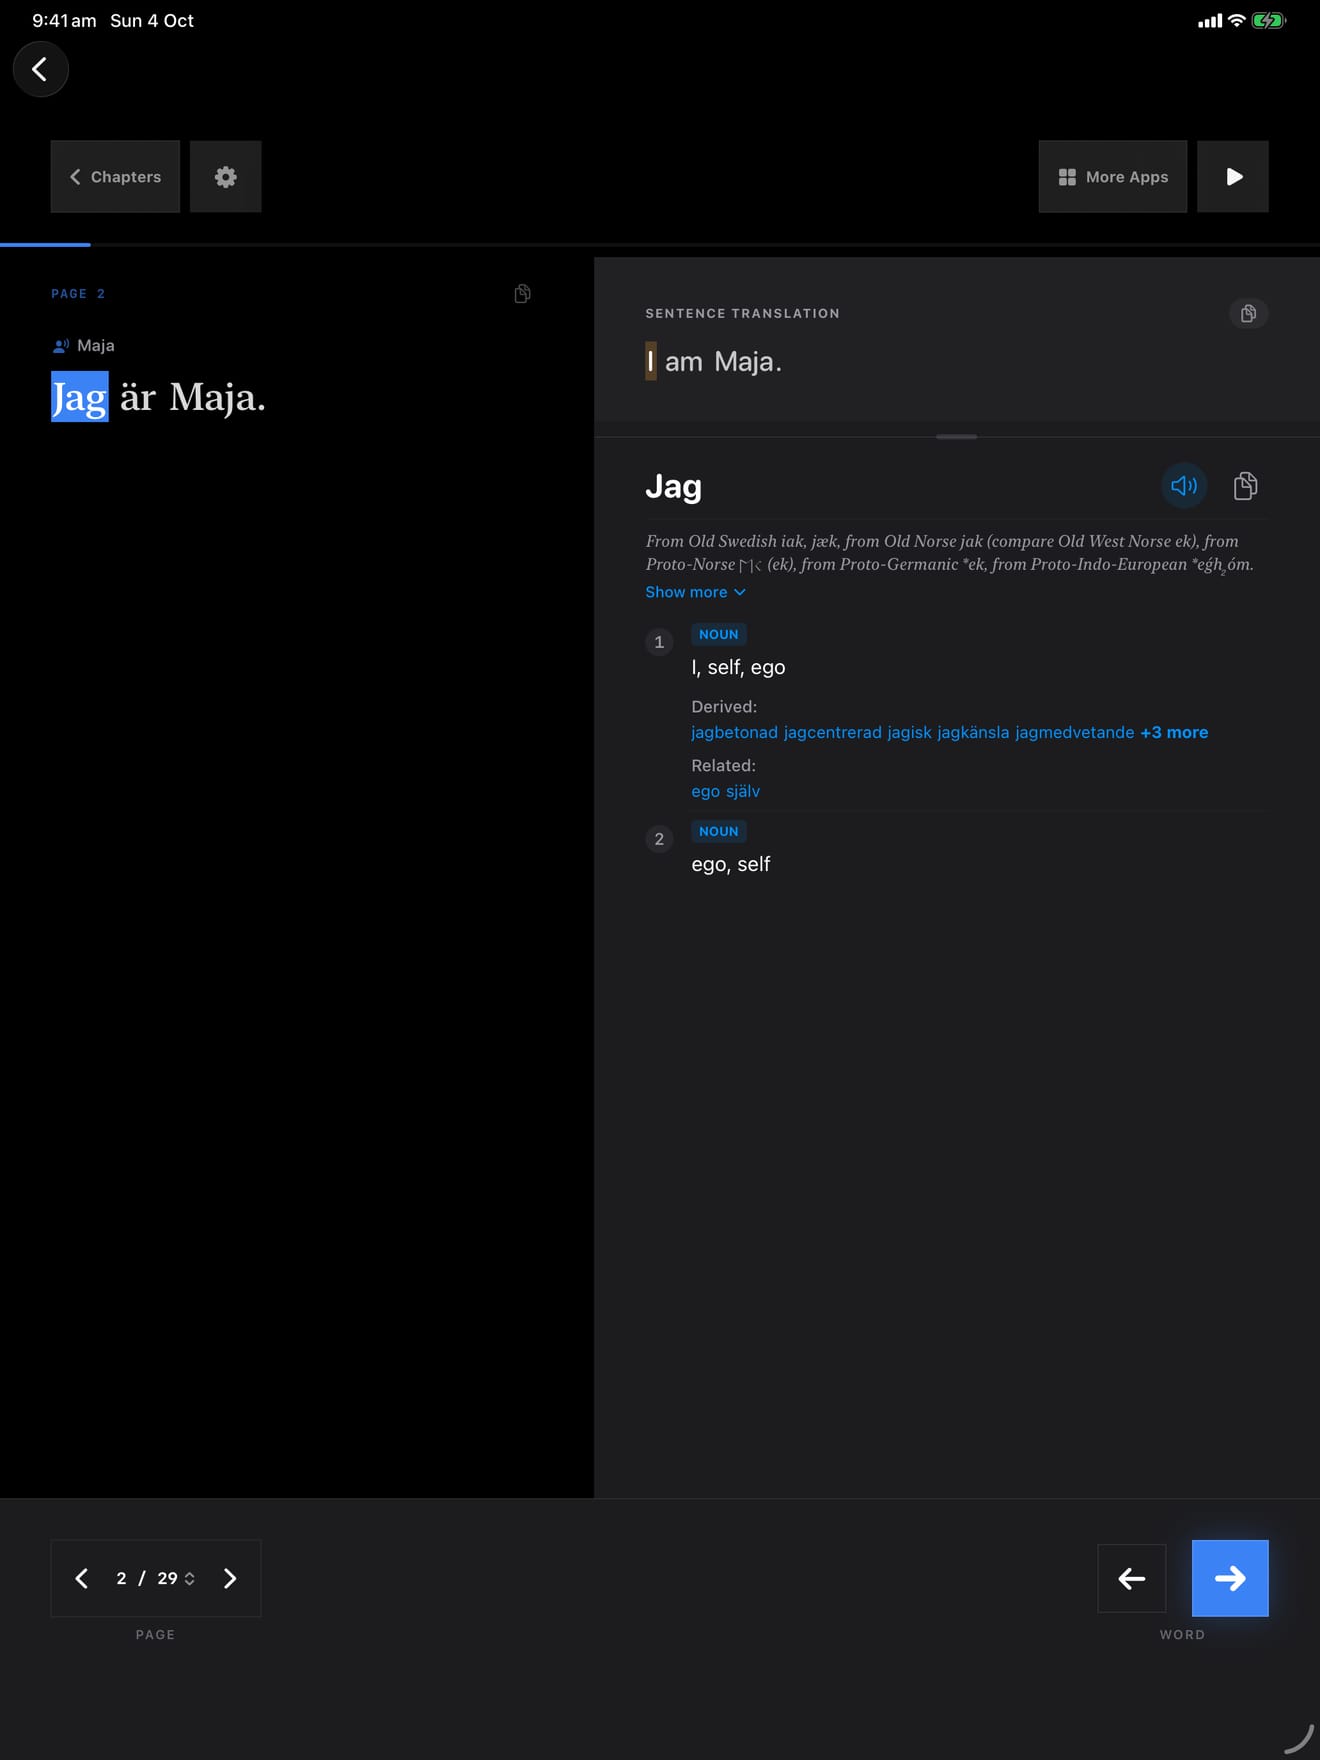
Task: Open the More Apps menu
Action: 1112,176
